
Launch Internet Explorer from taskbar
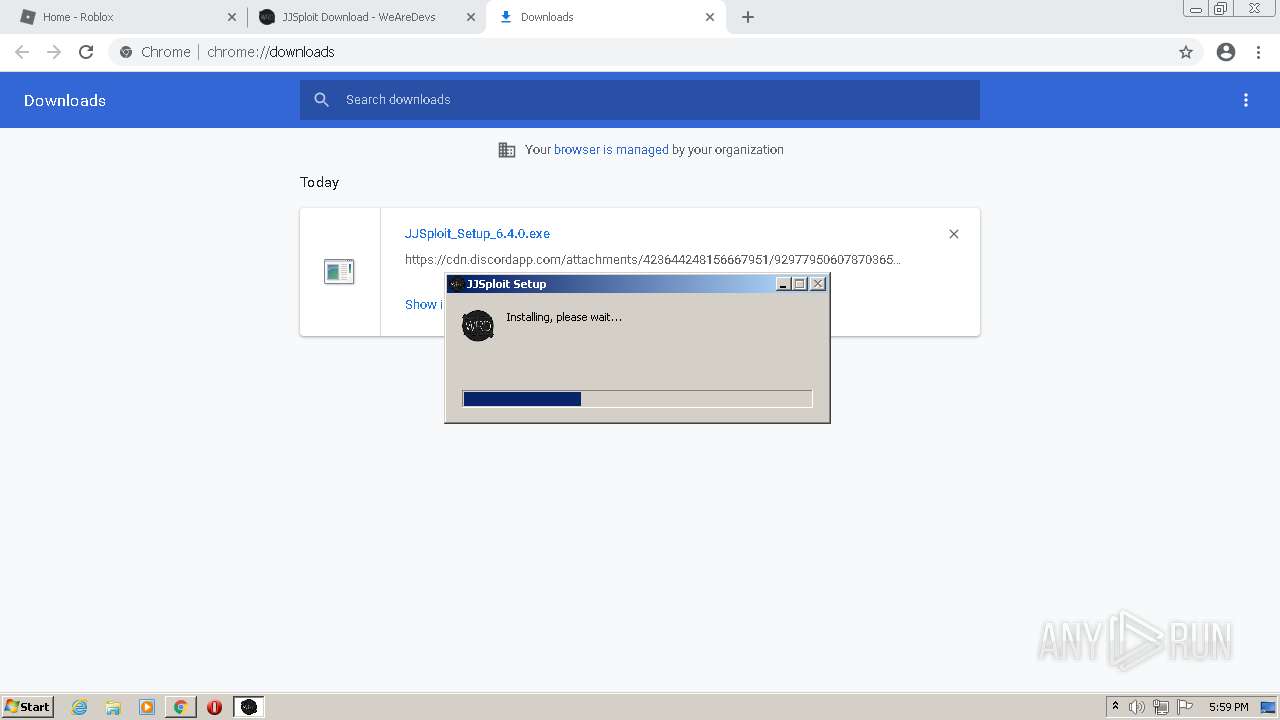(x=79, y=707)
